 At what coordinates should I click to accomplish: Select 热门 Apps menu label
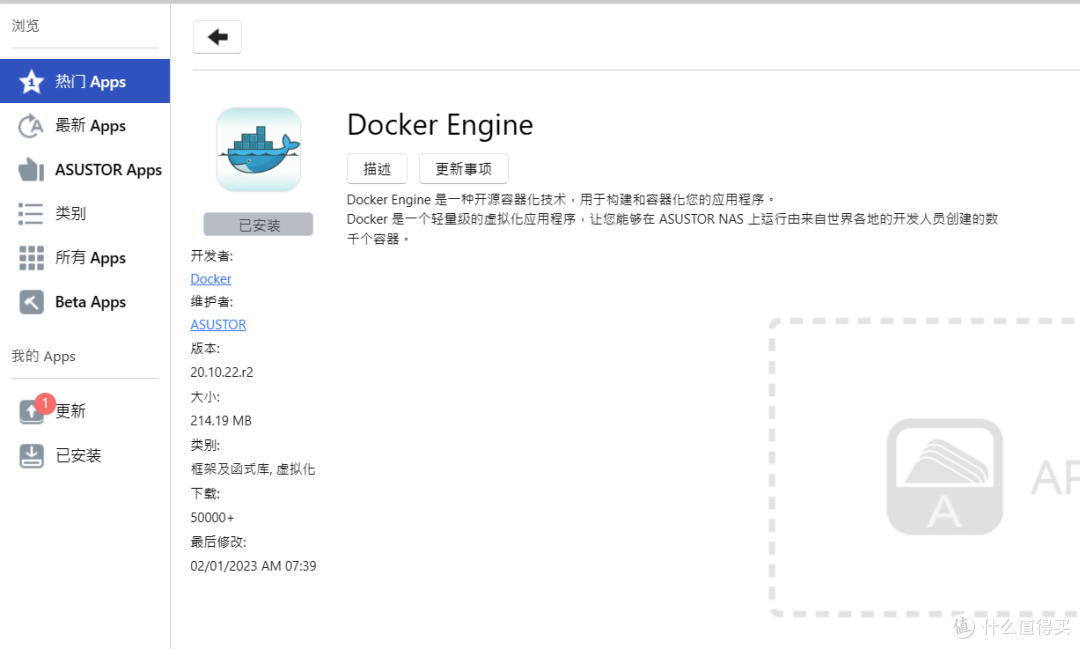[x=90, y=81]
